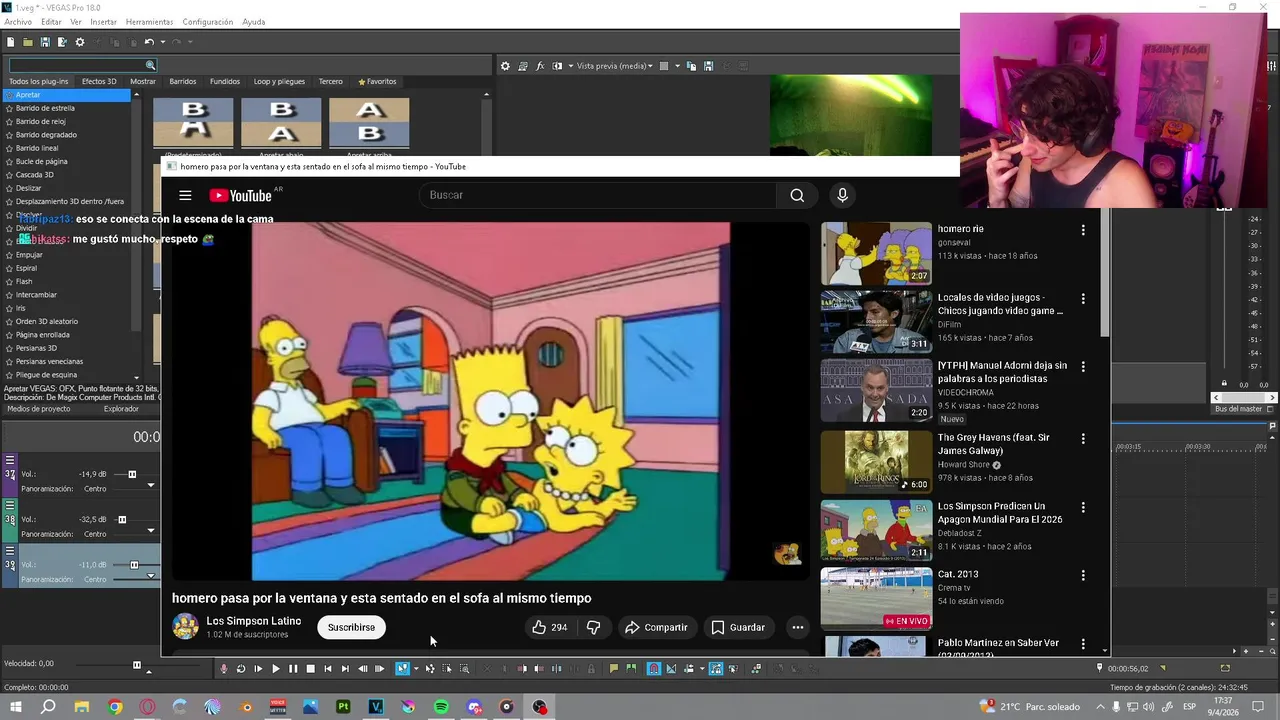1280x720 pixels.
Task: Go to end of project
Action: [x=345, y=669]
